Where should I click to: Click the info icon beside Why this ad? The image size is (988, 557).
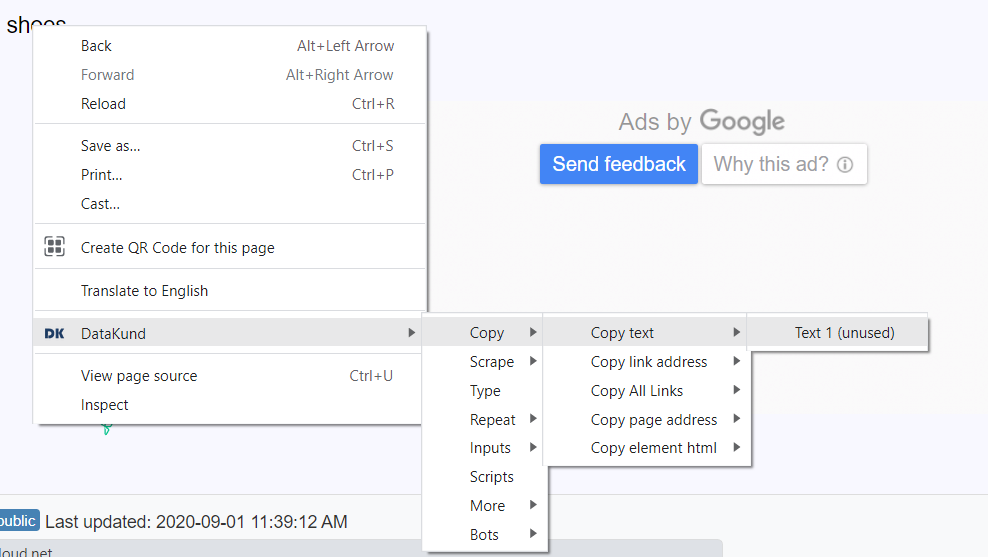845,165
